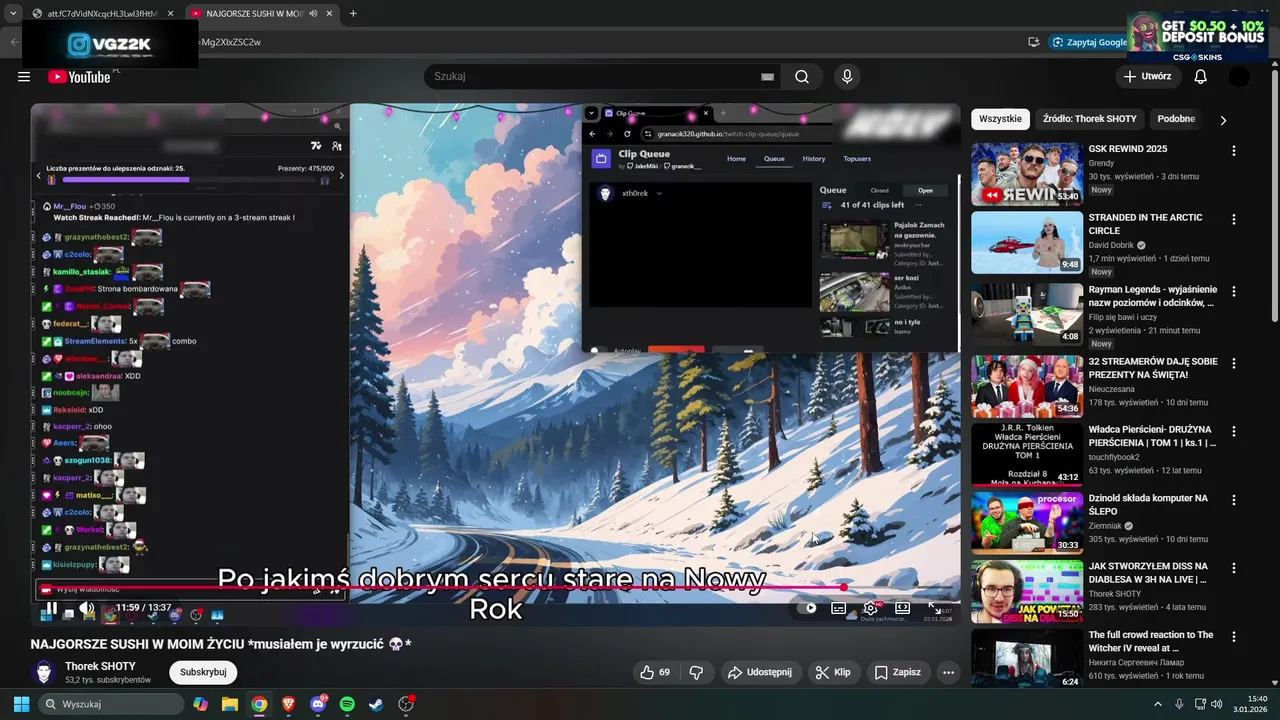Open options for STRANDED IN THE ARCTIC CIRCLE

[x=1233, y=219]
